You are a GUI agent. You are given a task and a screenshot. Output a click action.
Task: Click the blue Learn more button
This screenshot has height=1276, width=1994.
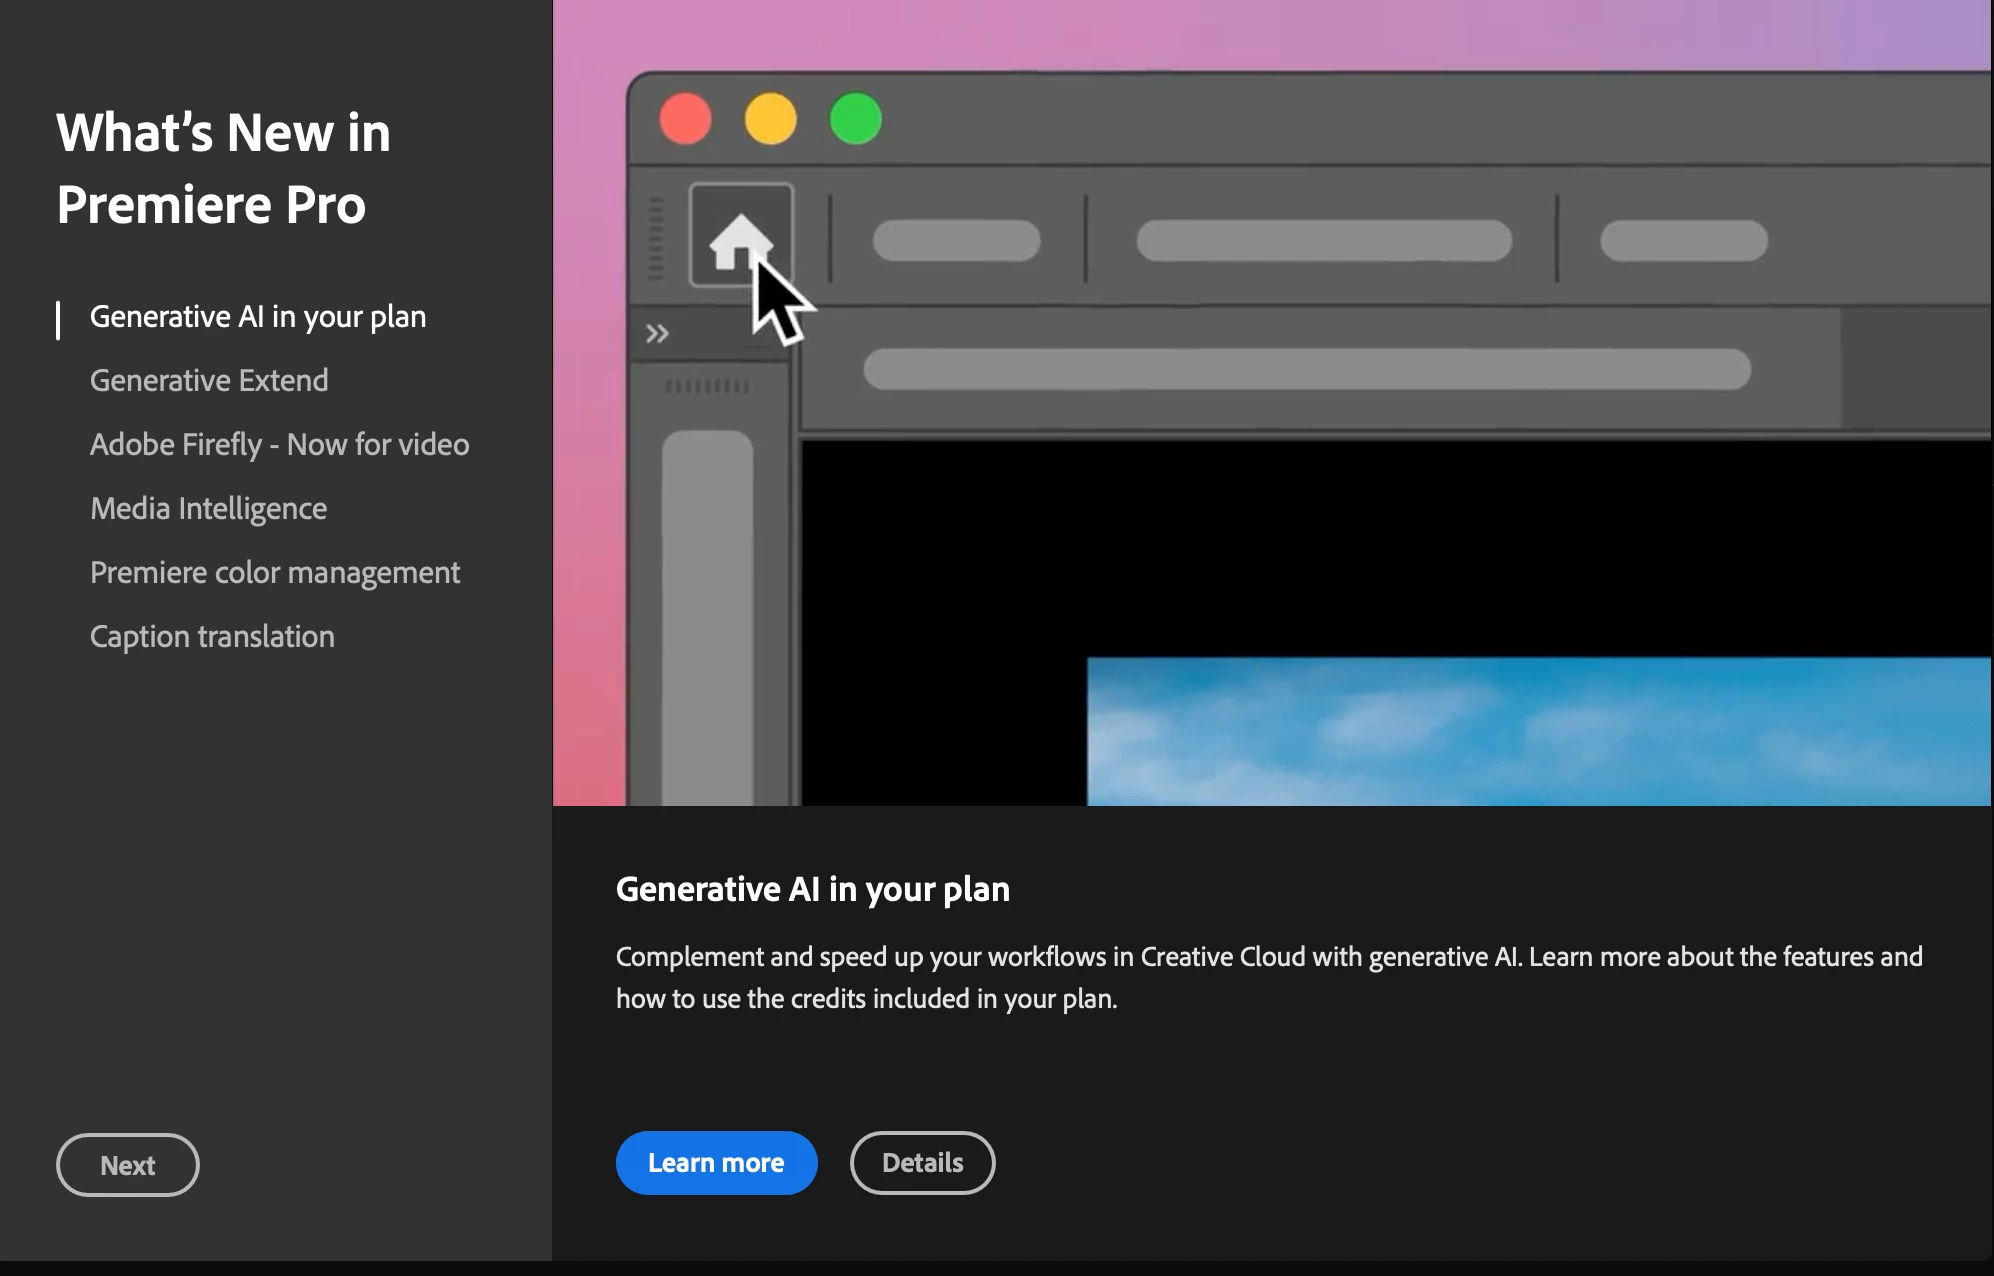click(x=716, y=1163)
